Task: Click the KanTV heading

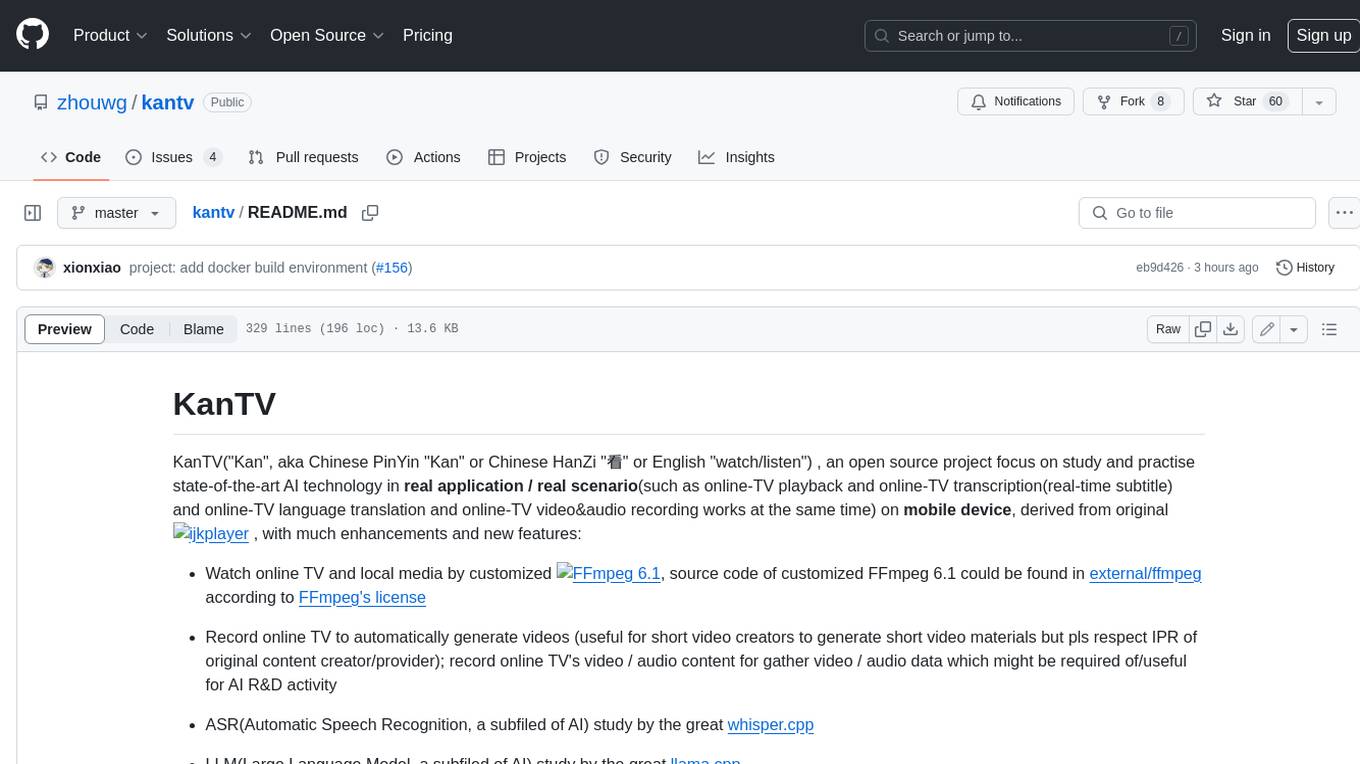Action: click(x=224, y=404)
